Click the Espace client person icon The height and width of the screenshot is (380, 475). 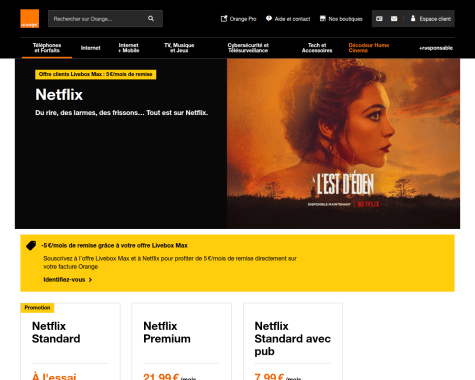(x=413, y=18)
